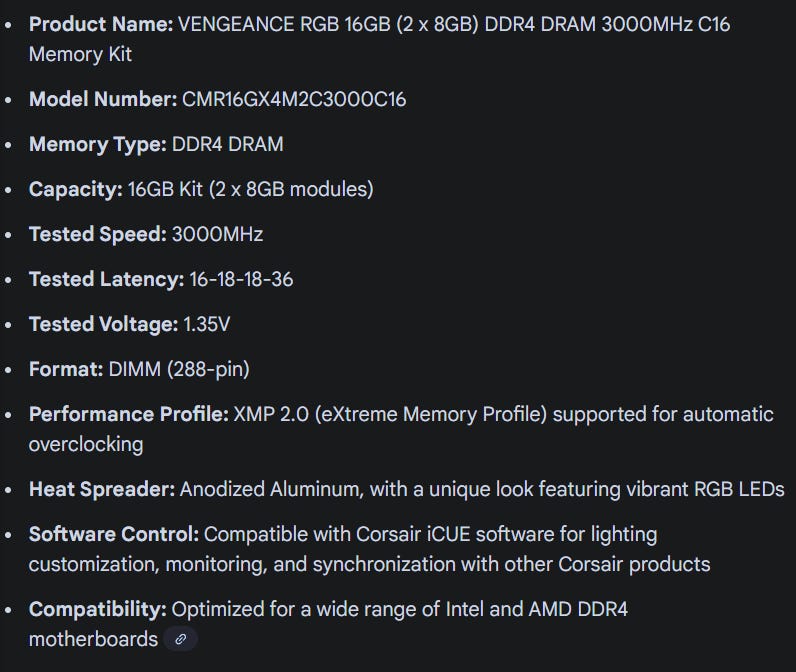Viewport: 796px width, 672px height.
Task: Click the Model Number label
Action: click(x=103, y=99)
